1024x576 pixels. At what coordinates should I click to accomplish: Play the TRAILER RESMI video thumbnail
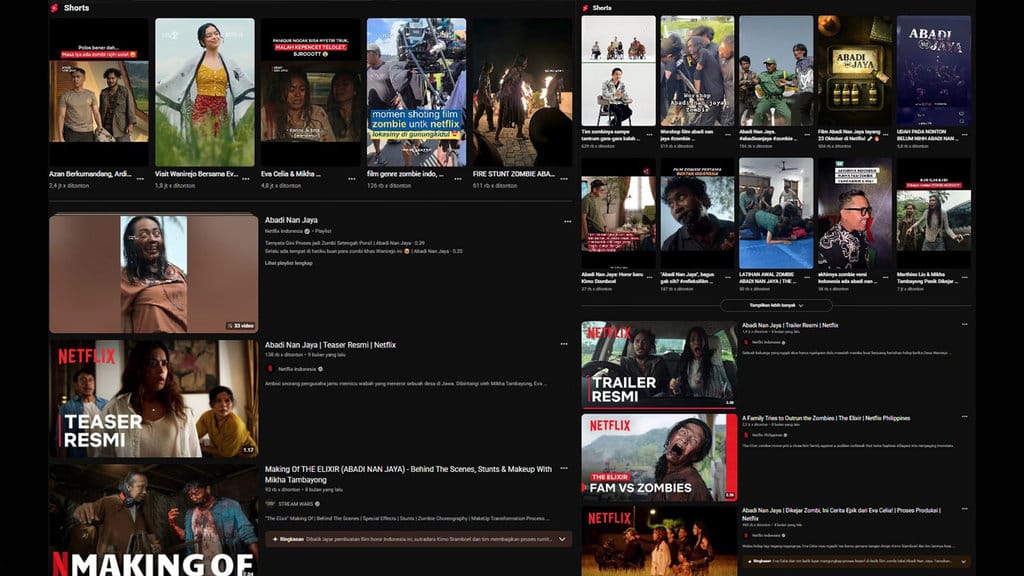659,364
